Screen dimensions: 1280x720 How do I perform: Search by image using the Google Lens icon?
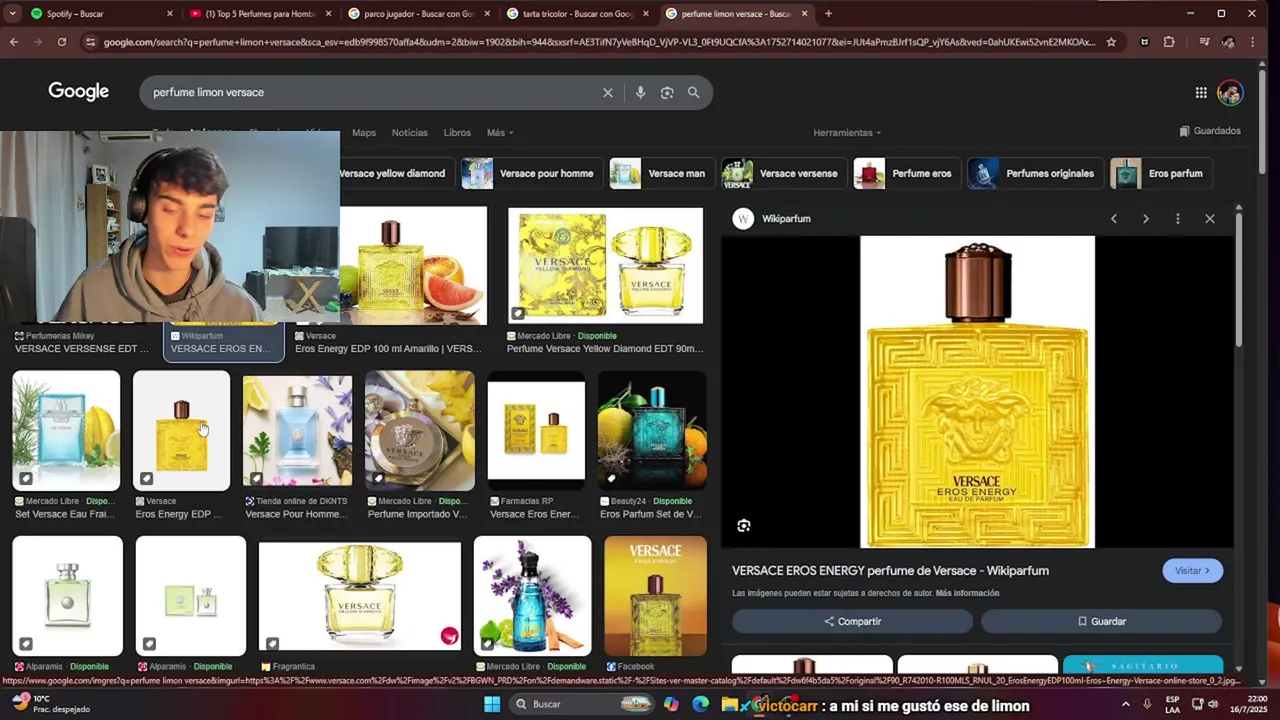(667, 92)
